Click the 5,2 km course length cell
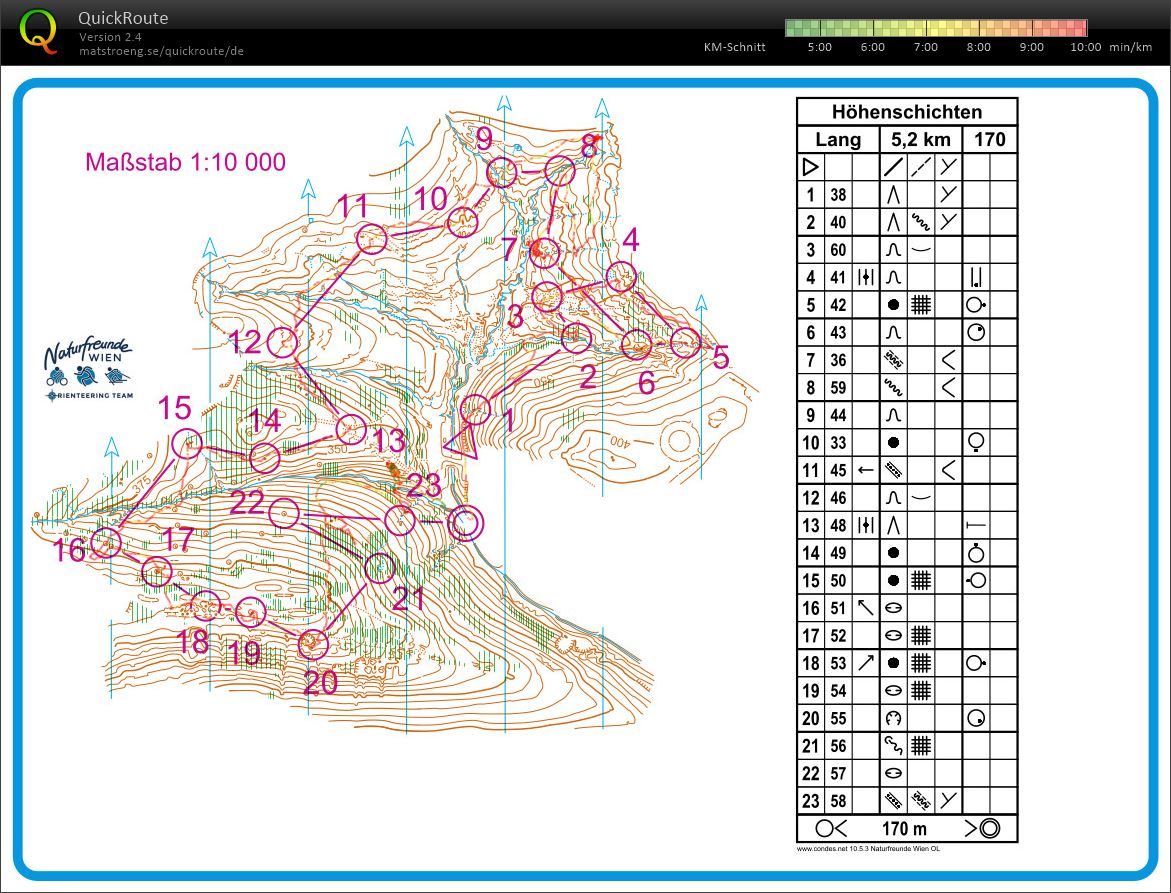The width and height of the screenshot is (1171, 893). (x=921, y=140)
